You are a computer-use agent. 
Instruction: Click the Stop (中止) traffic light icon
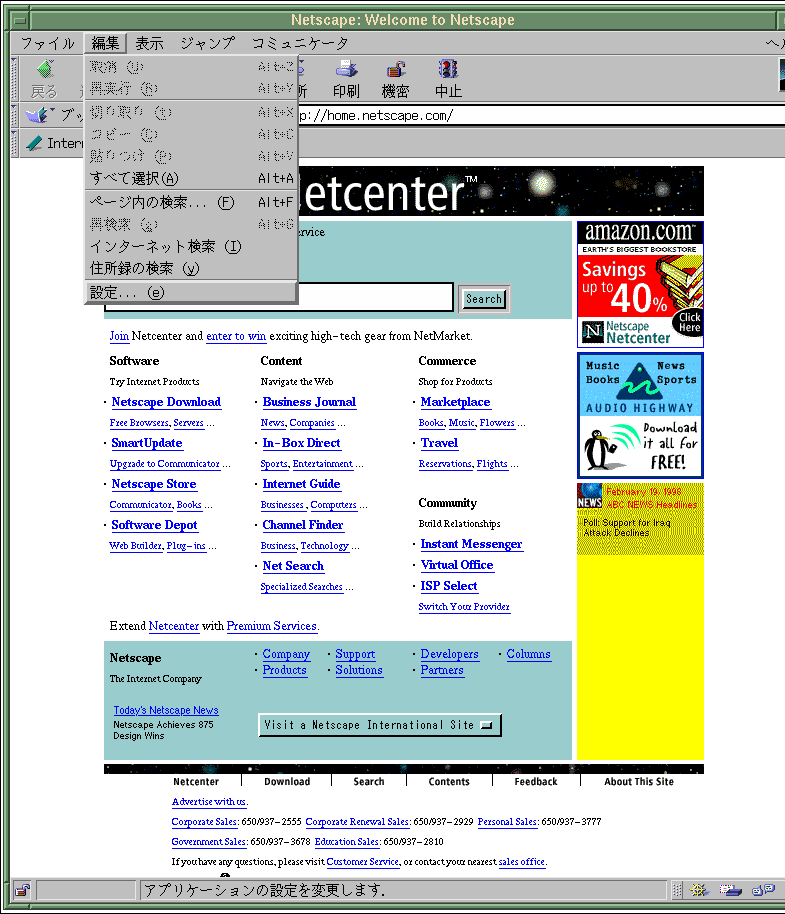point(448,69)
